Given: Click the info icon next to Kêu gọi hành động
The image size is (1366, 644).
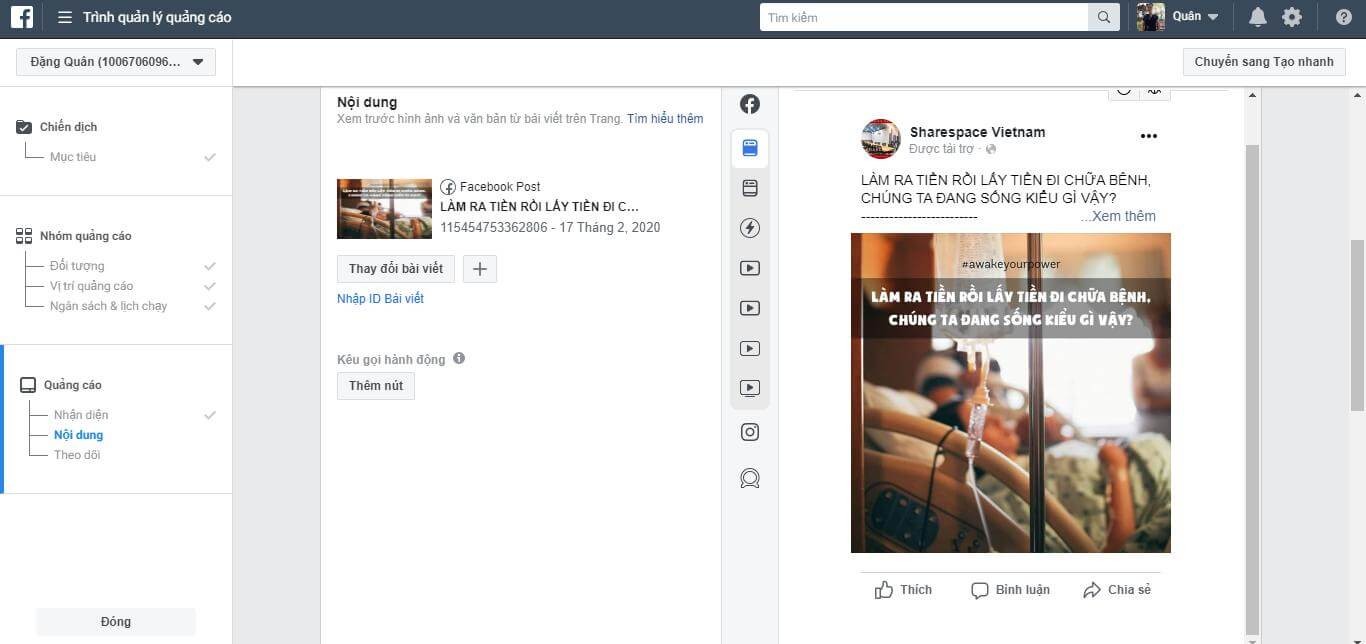Looking at the screenshot, I should (459, 358).
